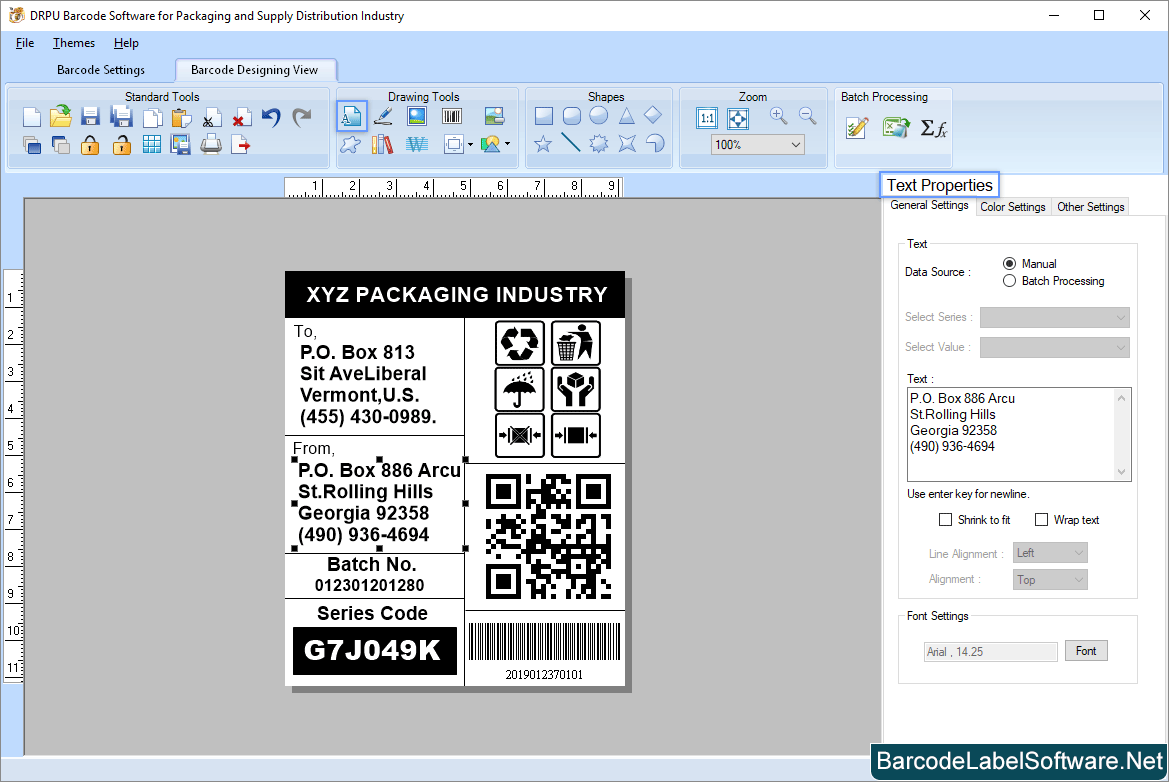Image resolution: width=1169 pixels, height=782 pixels.
Task: Unlock the object with open padlock icon
Action: [122, 145]
